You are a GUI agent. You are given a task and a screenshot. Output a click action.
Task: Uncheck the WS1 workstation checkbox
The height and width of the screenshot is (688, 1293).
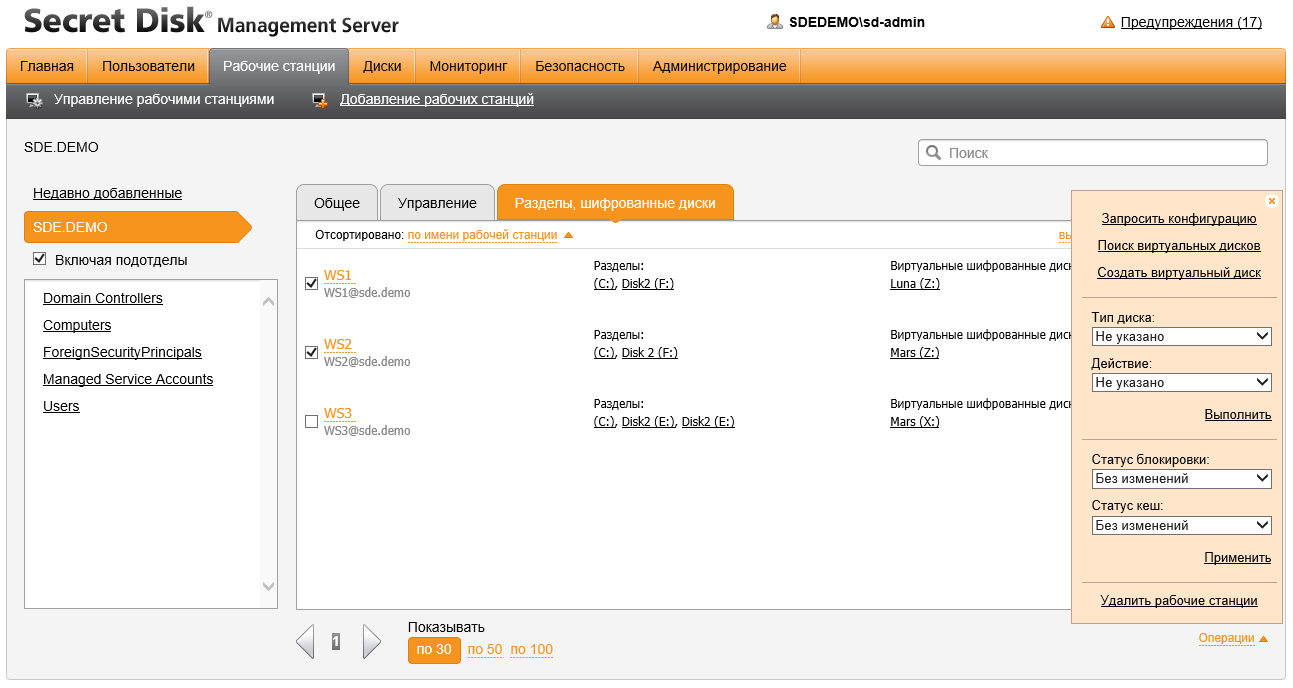[x=311, y=283]
